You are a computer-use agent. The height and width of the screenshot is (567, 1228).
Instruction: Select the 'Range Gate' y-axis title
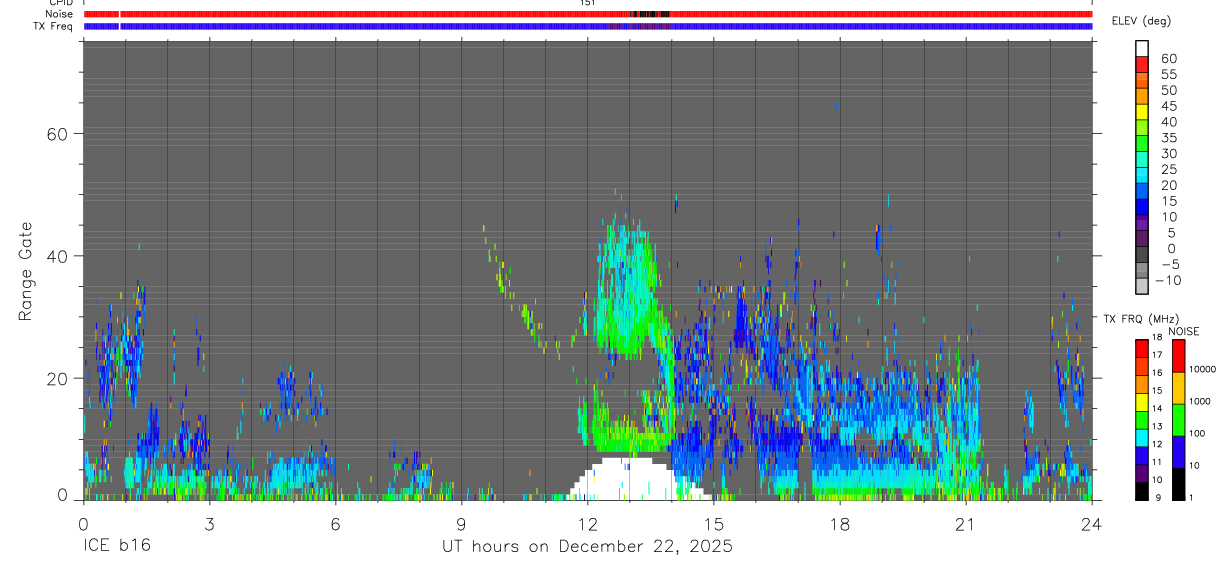coord(26,271)
